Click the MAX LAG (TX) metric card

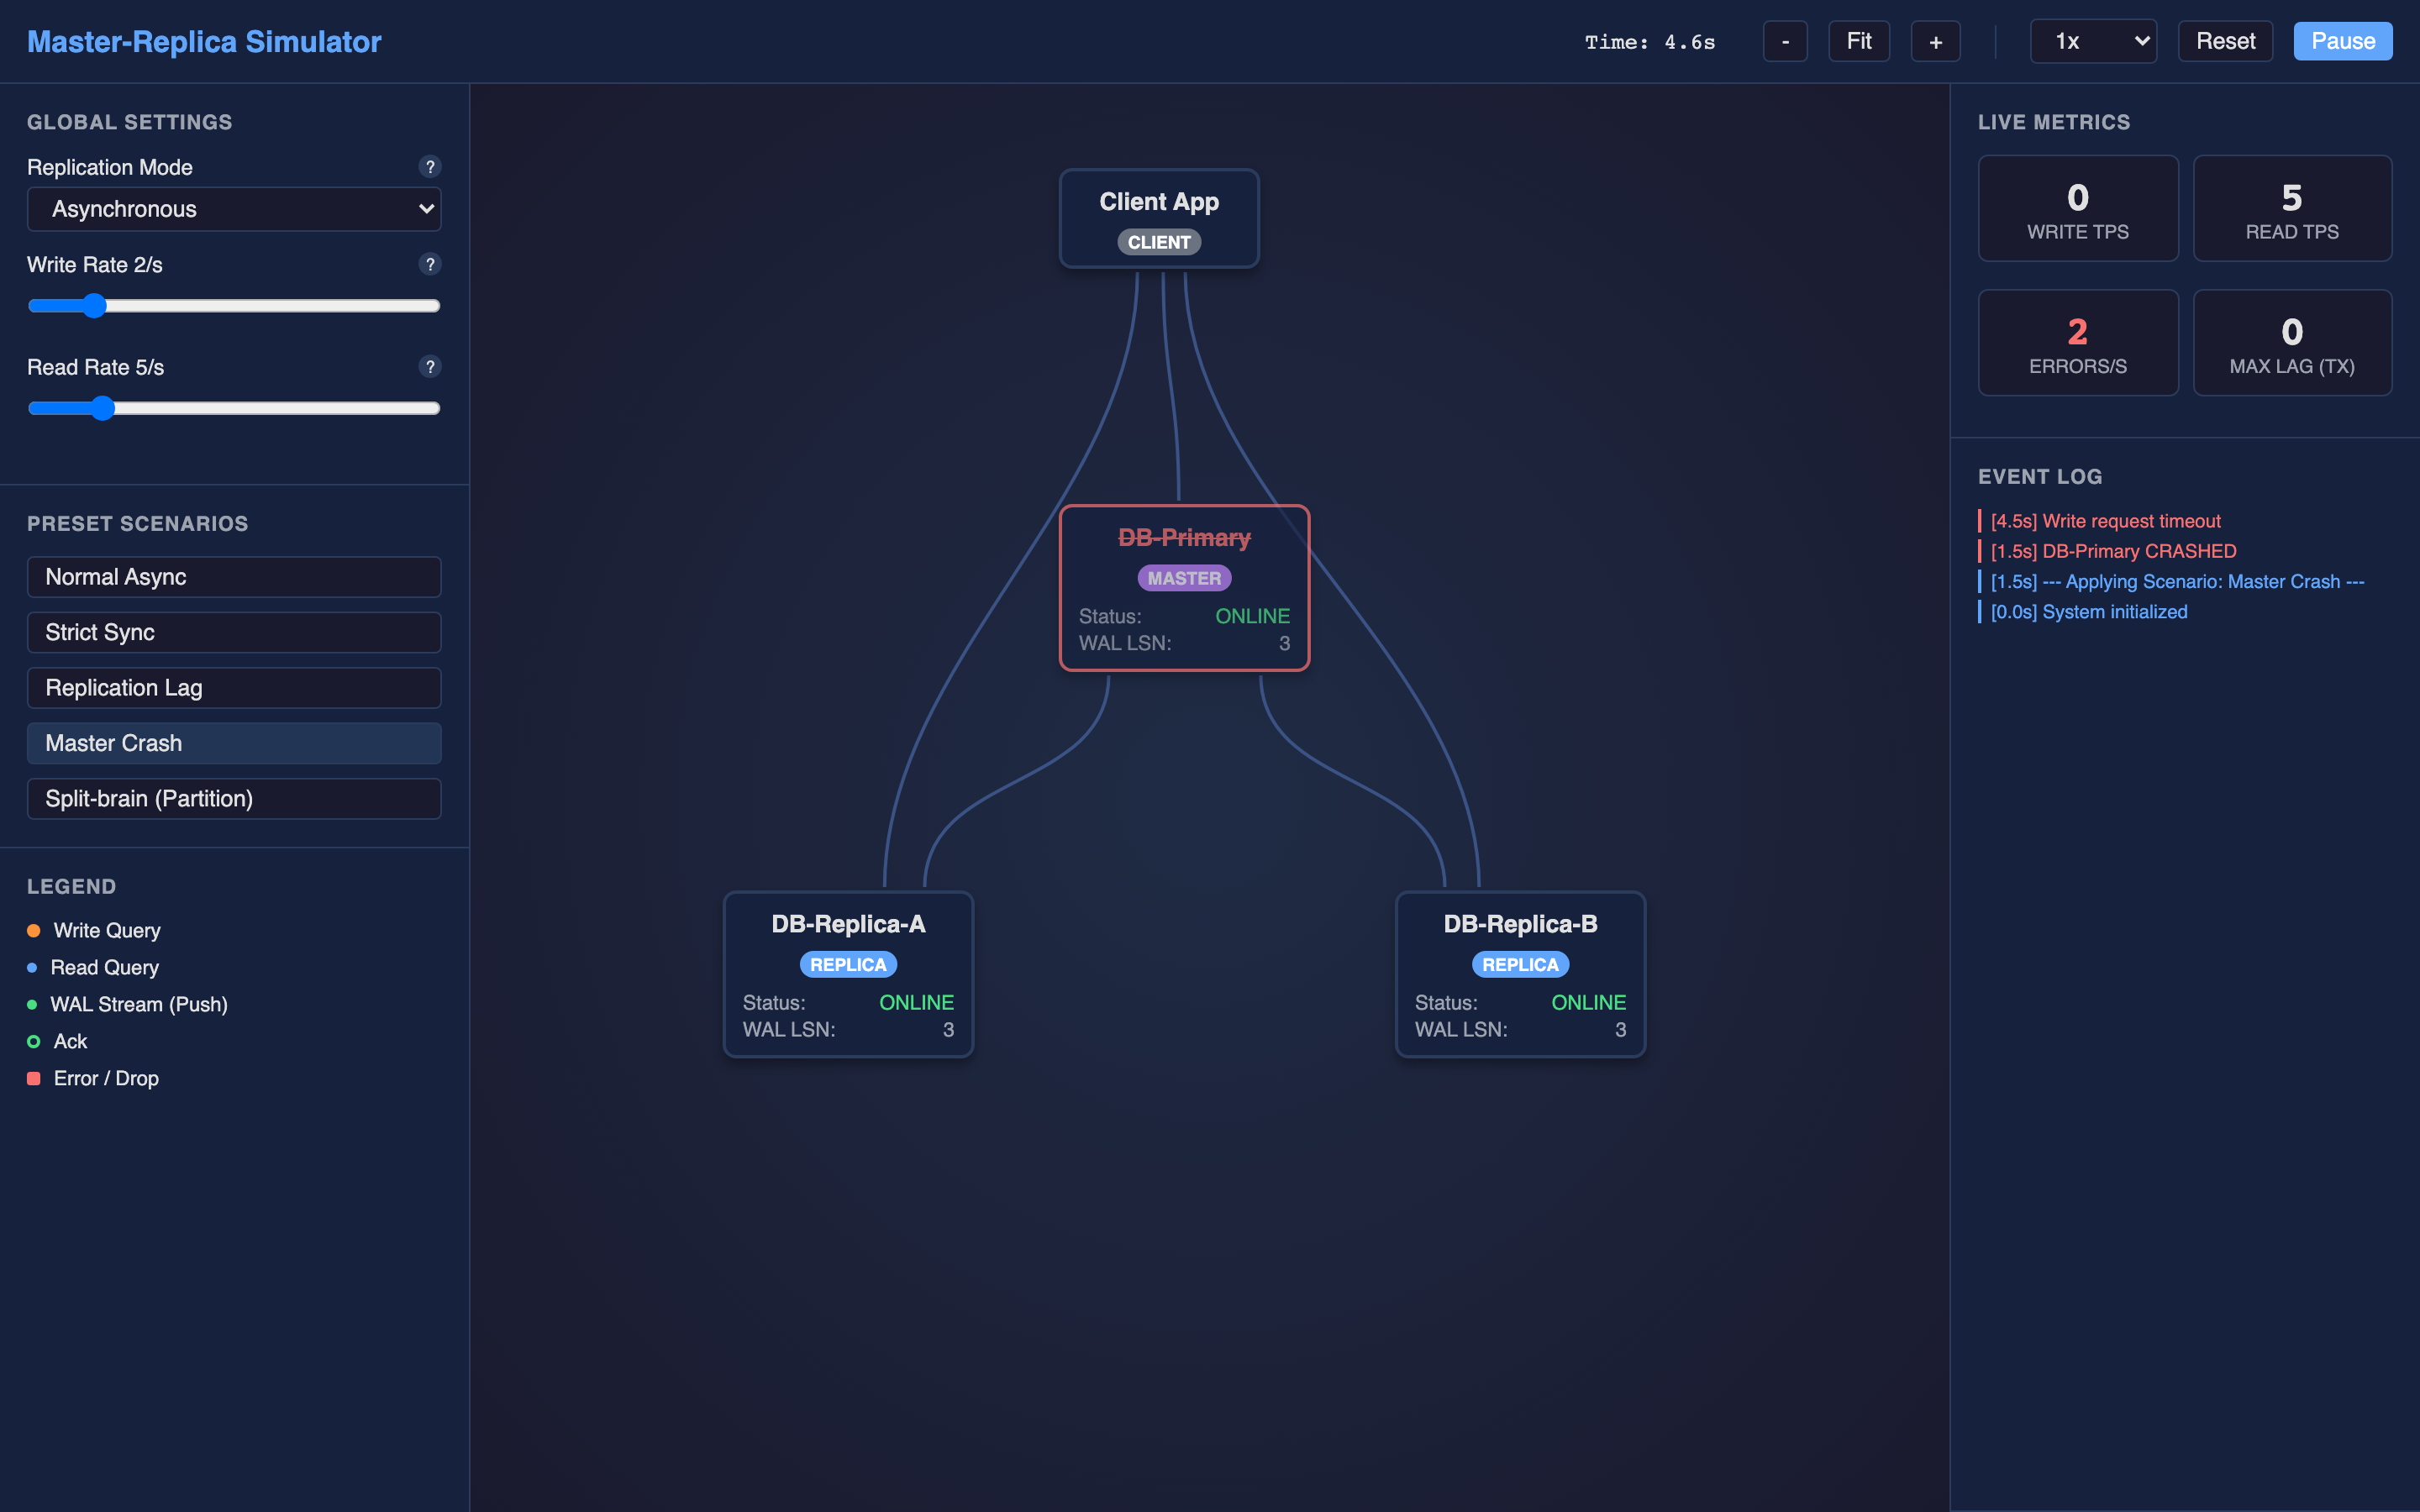click(x=2292, y=343)
